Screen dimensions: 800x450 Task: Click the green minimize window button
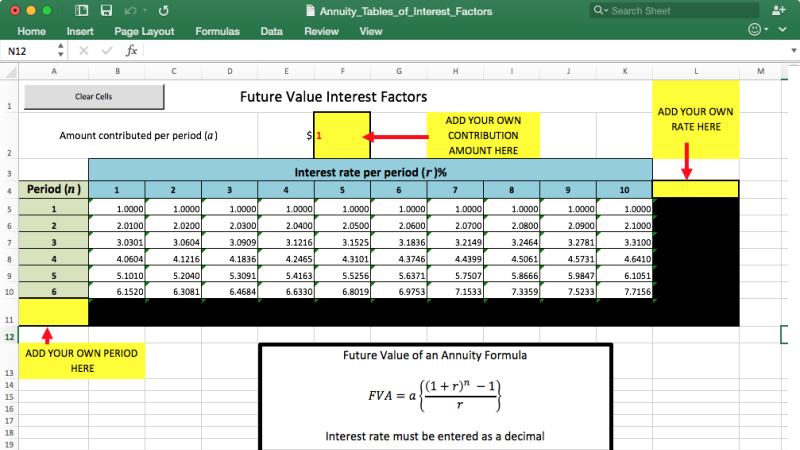point(47,10)
